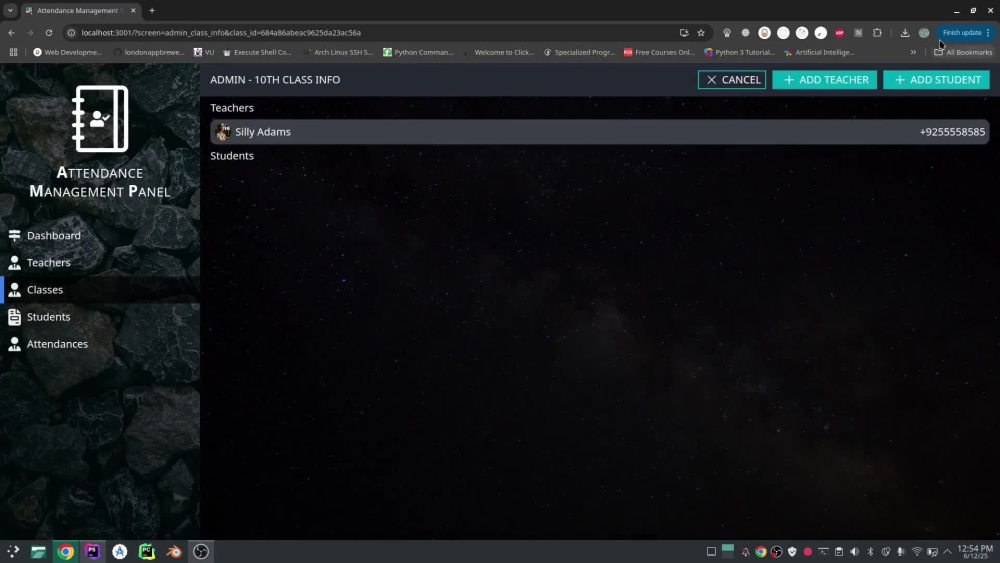The width and height of the screenshot is (1000, 563).
Task: Click the Teachers section heading
Action: [232, 108]
